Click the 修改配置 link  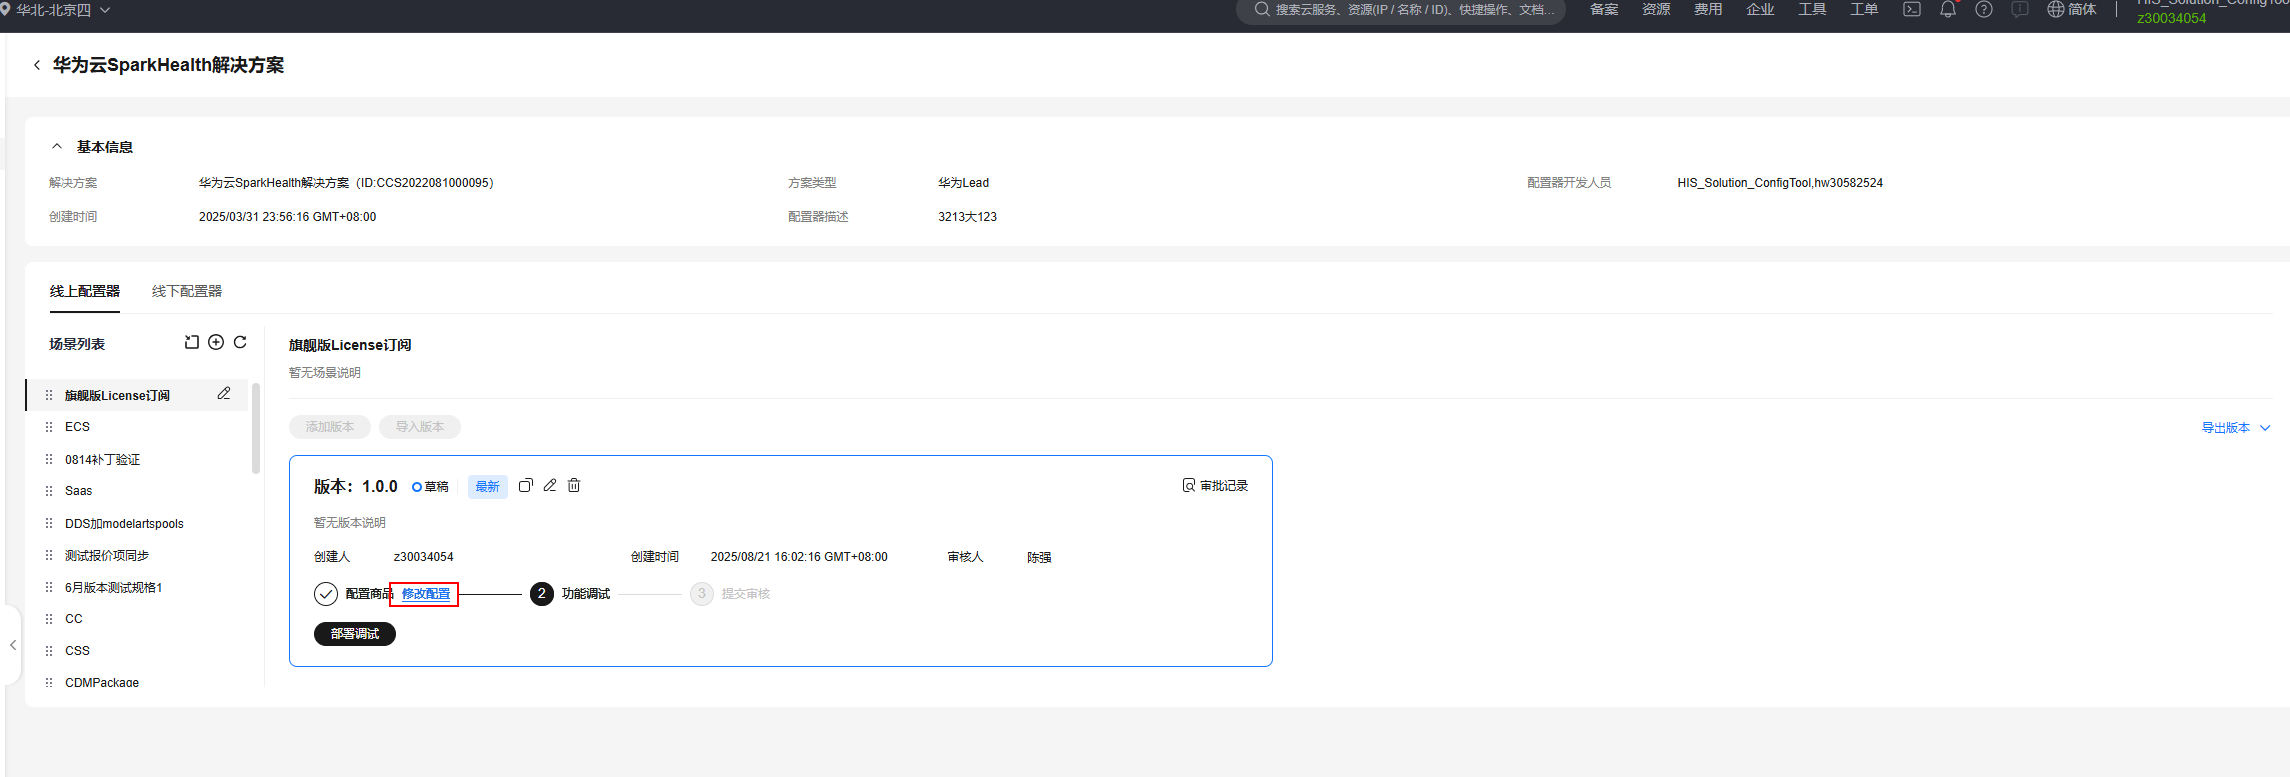426,594
